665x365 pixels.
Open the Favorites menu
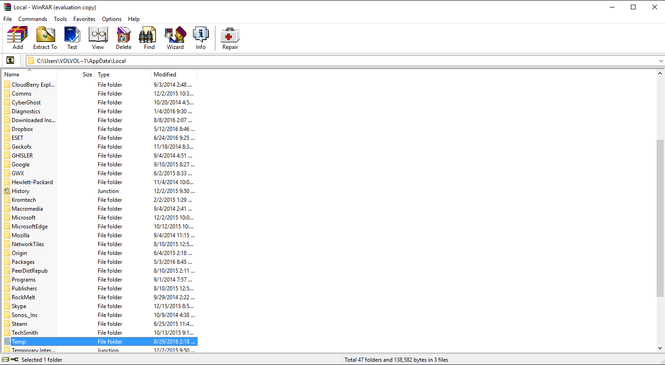click(x=84, y=19)
